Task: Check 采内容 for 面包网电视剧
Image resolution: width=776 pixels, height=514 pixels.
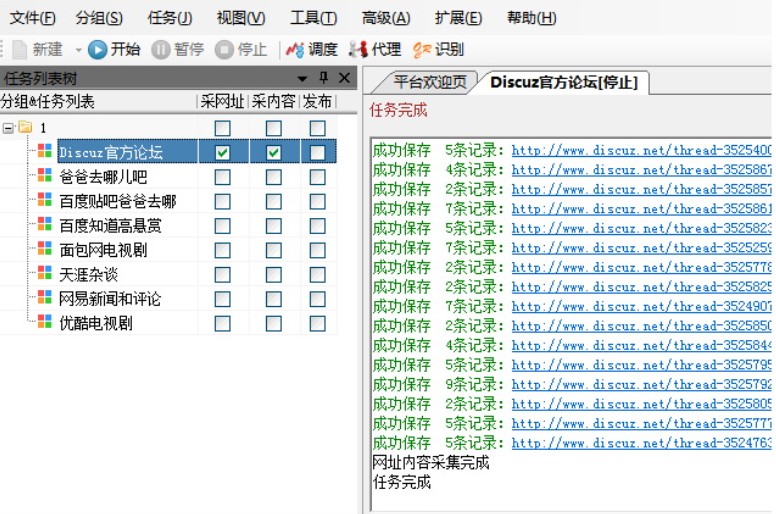Action: 274,250
